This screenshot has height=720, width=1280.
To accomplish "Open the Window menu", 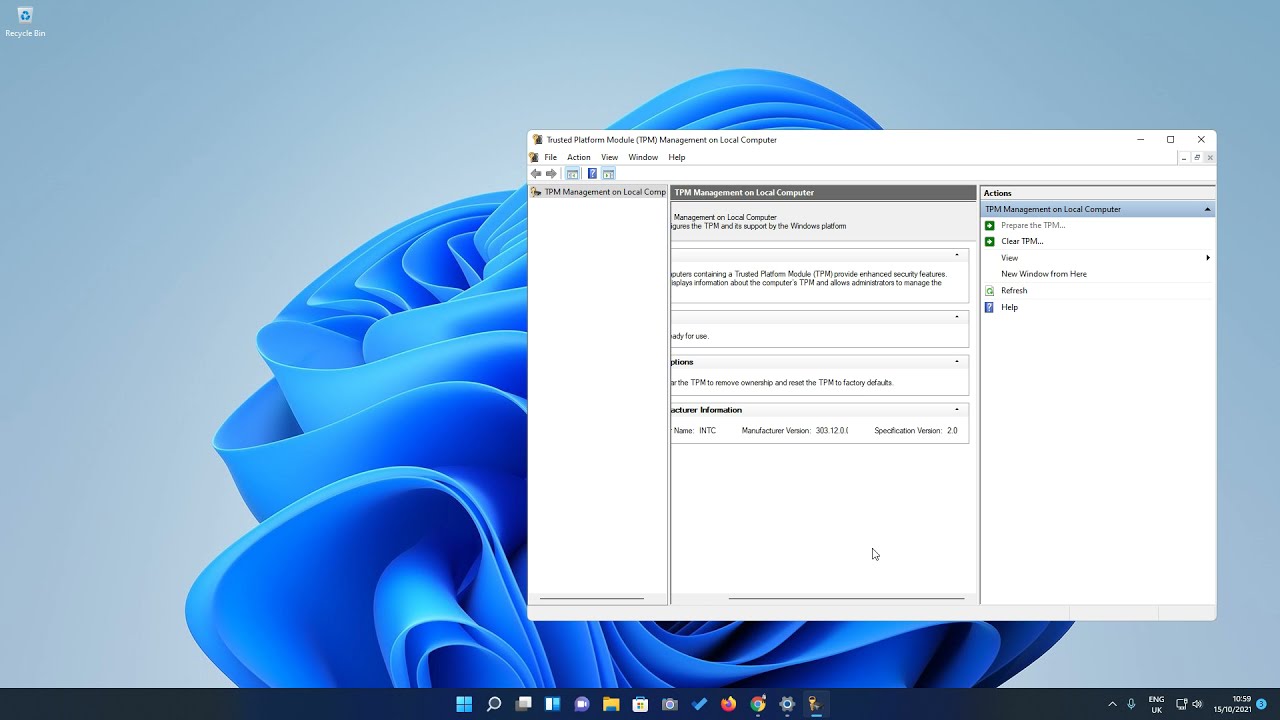I will 643,157.
